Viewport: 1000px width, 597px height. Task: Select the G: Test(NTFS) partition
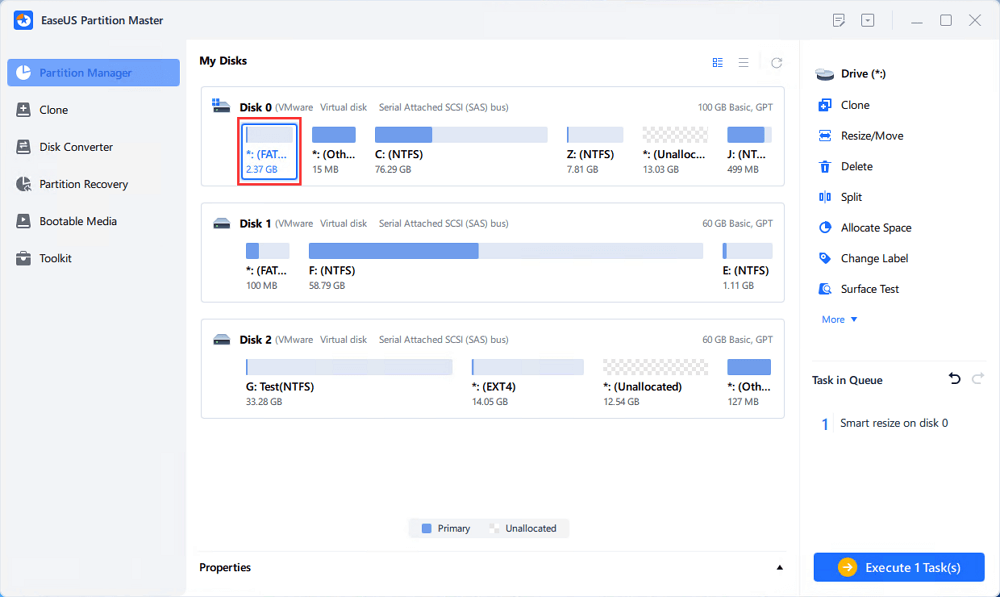tap(349, 383)
